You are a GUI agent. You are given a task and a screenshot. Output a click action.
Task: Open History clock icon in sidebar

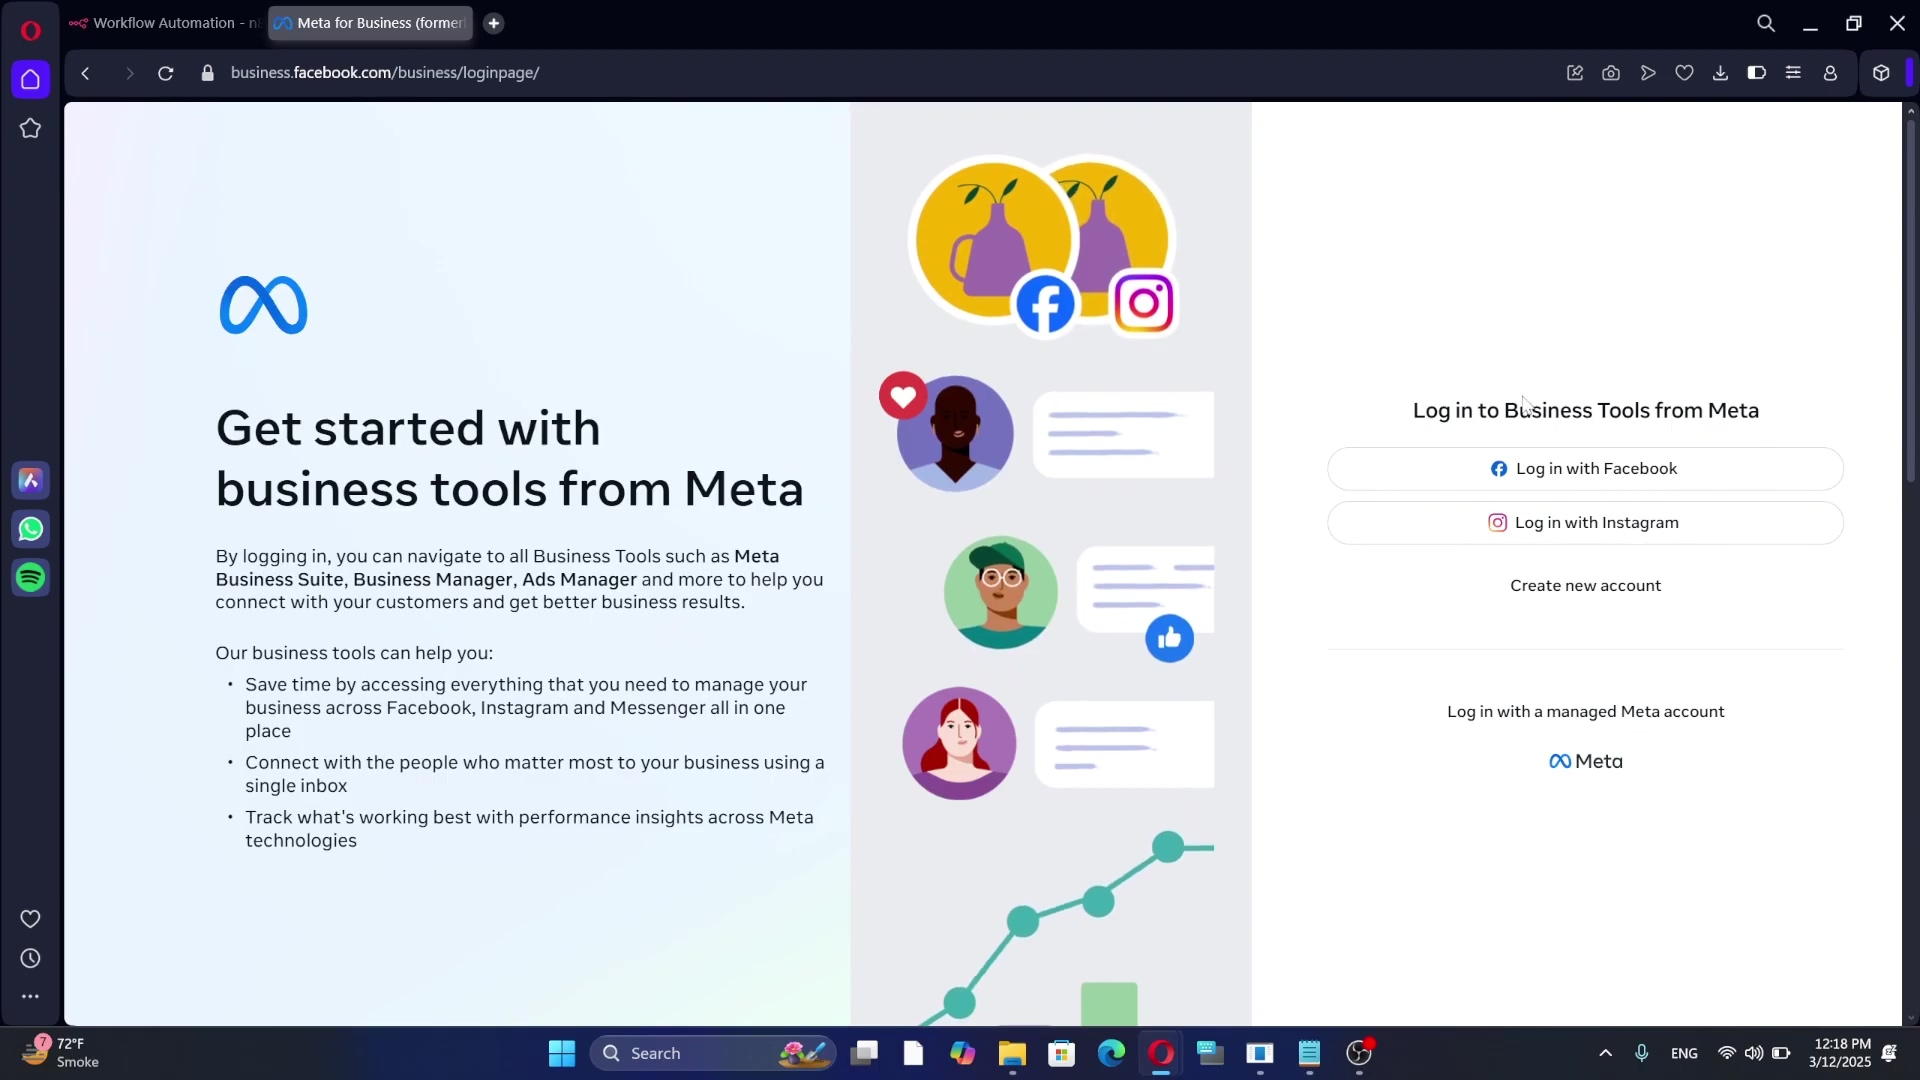pos(30,958)
